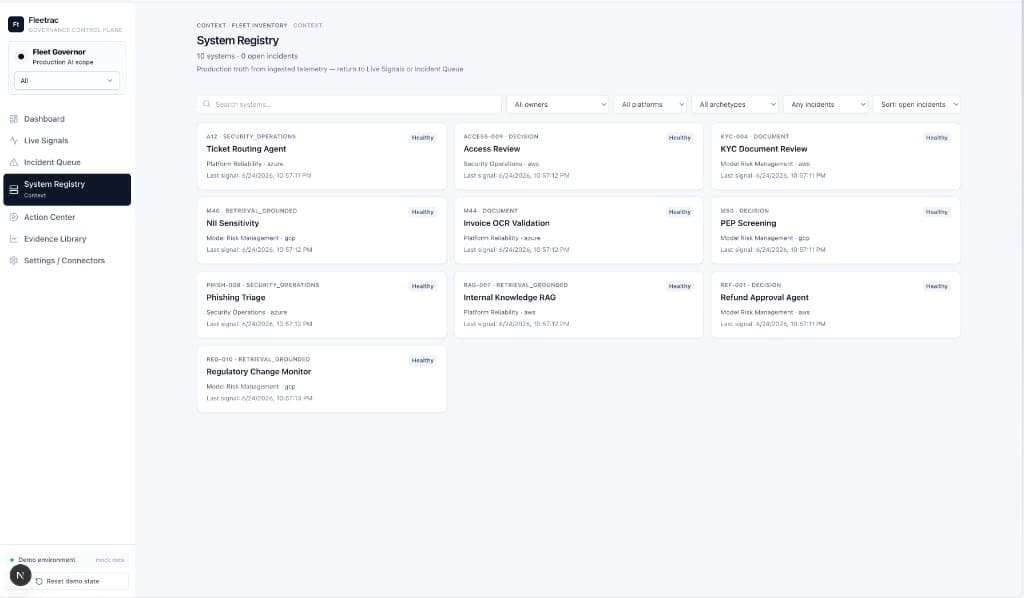1024x598 pixels.
Task: Click the black dot beside Fleet Governor
Action: tap(21, 56)
